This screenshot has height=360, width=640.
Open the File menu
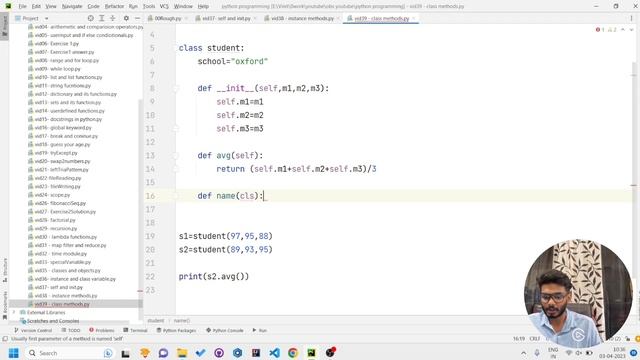coord(22,6)
